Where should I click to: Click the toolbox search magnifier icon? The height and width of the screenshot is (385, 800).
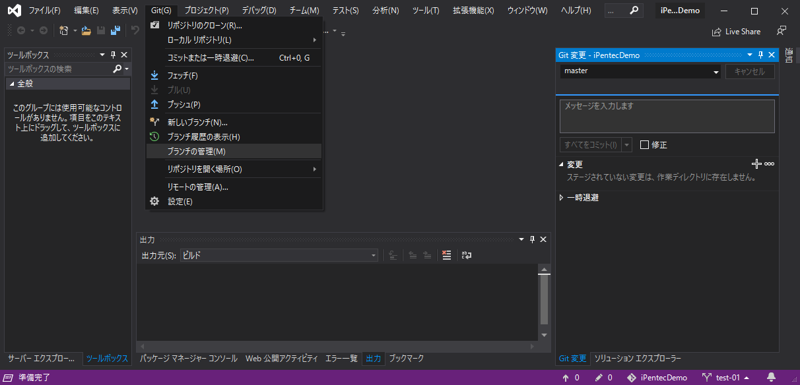point(117,69)
